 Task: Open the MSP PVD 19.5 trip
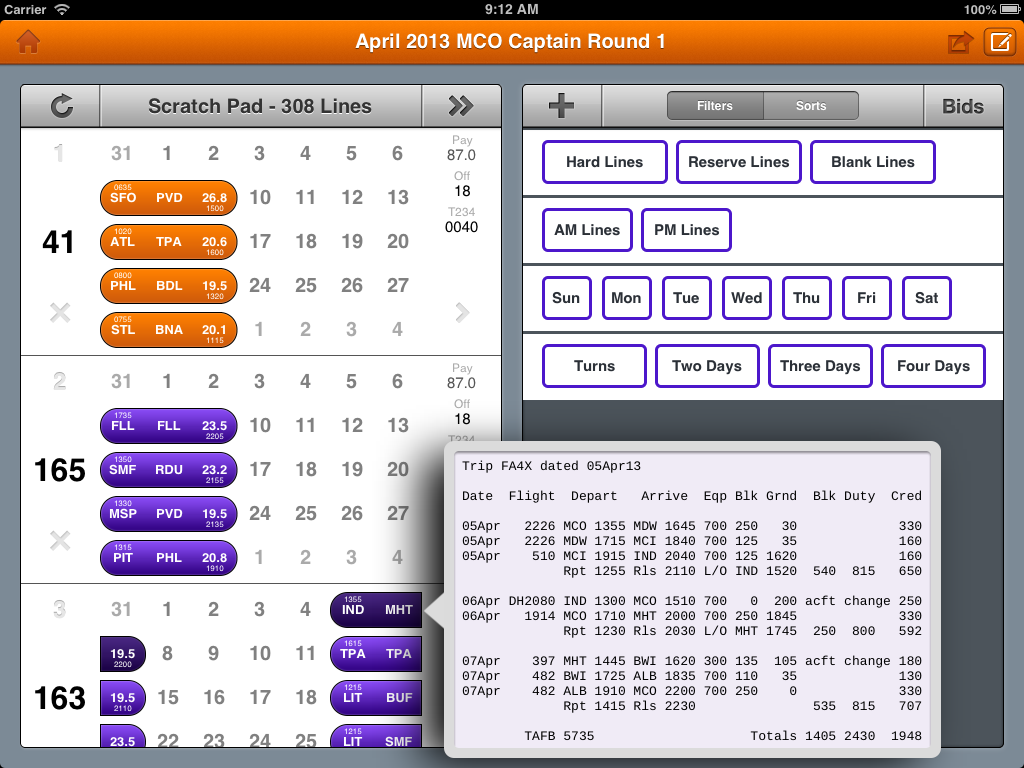[168, 514]
